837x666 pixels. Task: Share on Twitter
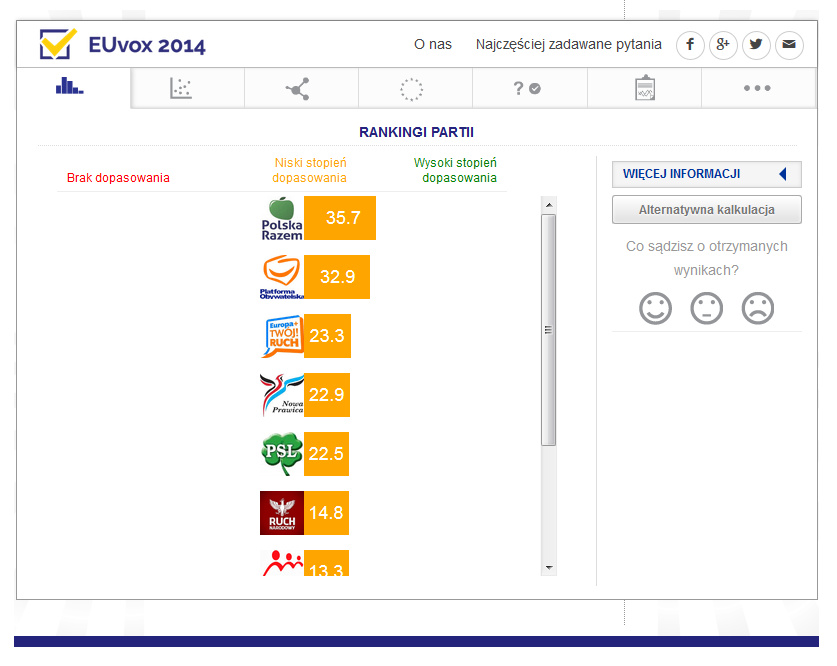[x=756, y=44]
